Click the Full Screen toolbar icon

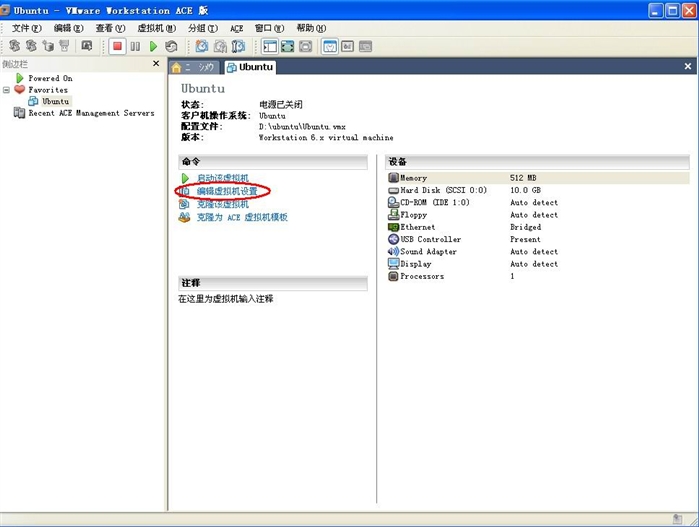coord(288,46)
